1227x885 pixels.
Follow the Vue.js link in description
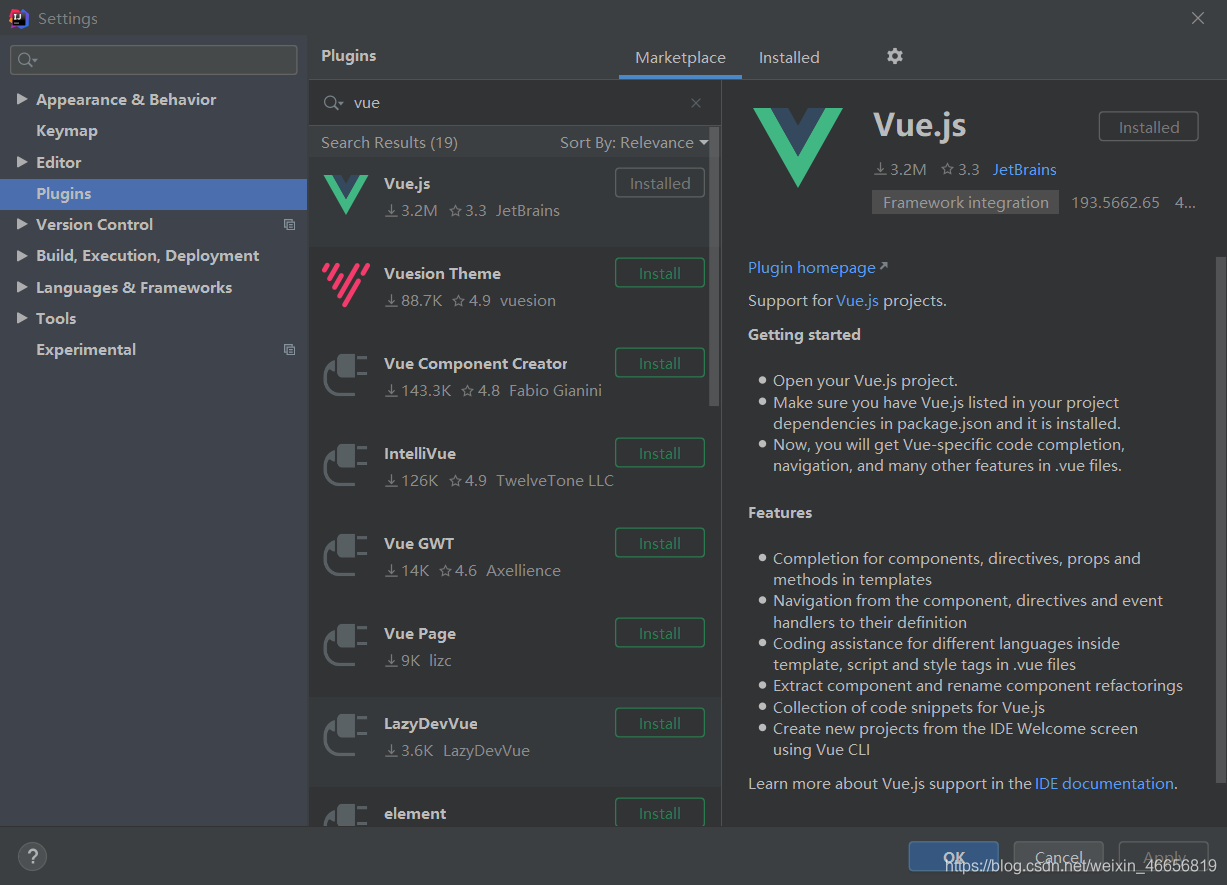858,300
